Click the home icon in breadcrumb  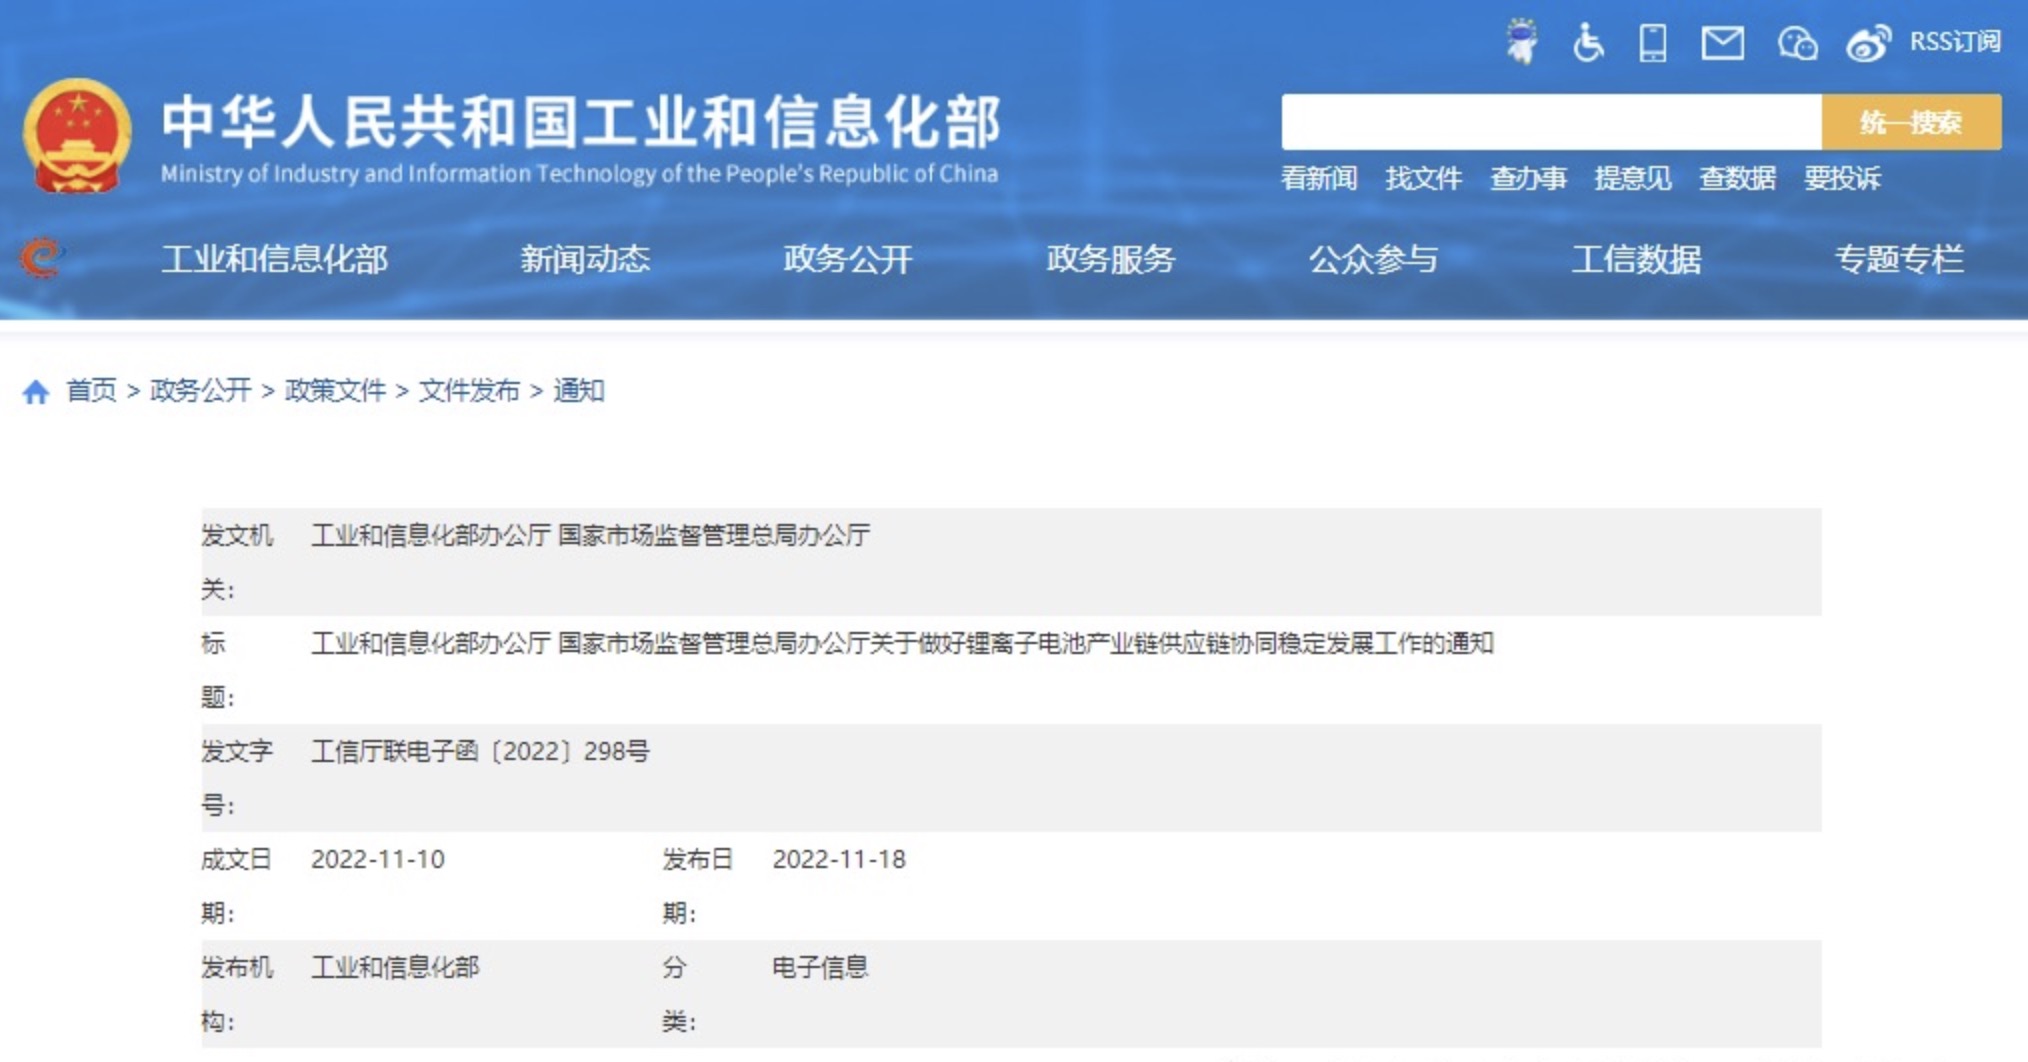click(x=36, y=391)
